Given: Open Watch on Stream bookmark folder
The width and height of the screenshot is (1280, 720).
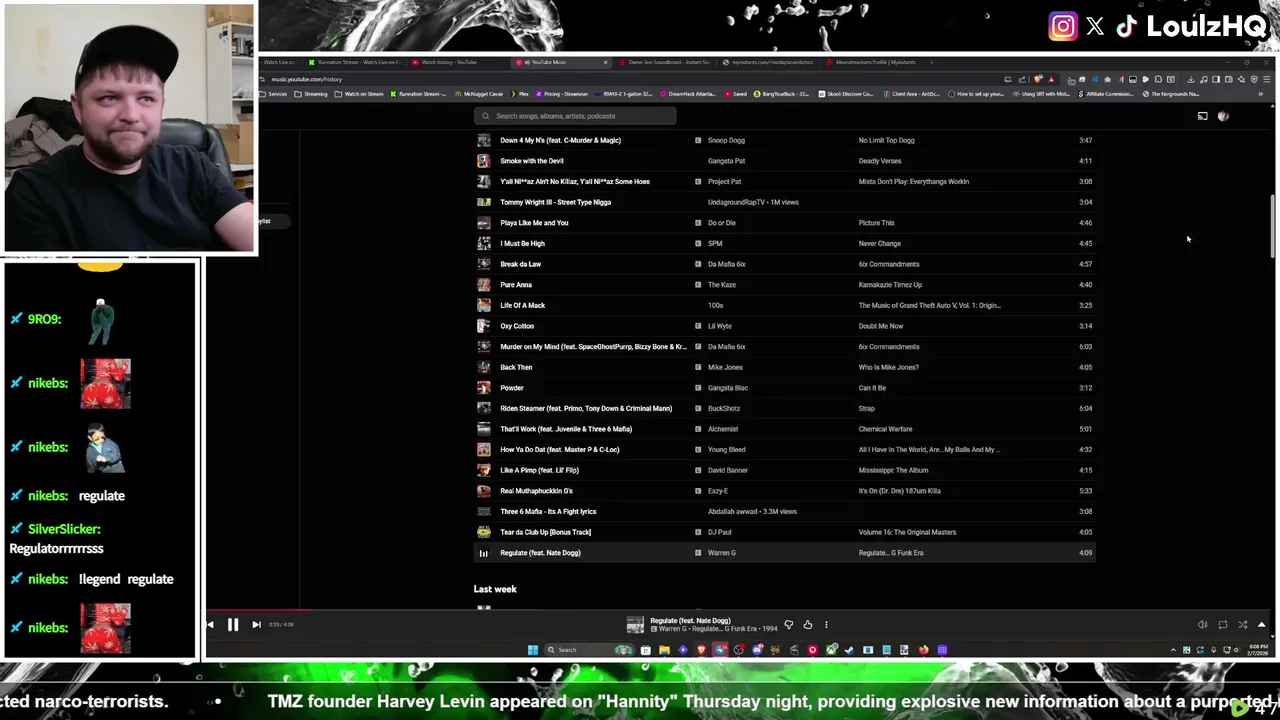Looking at the screenshot, I should (x=359, y=94).
